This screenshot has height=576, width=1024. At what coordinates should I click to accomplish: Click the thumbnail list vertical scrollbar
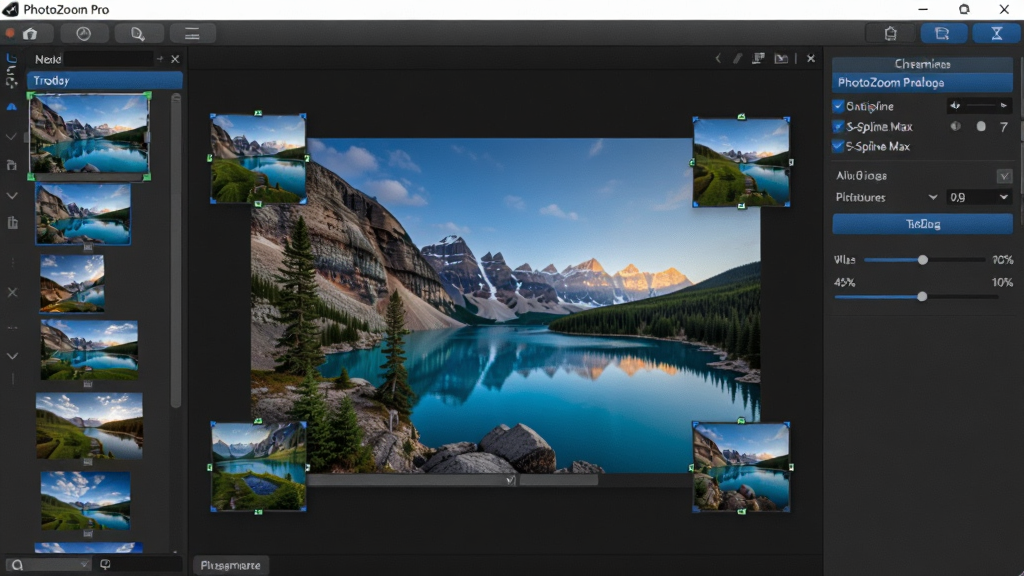(175, 251)
